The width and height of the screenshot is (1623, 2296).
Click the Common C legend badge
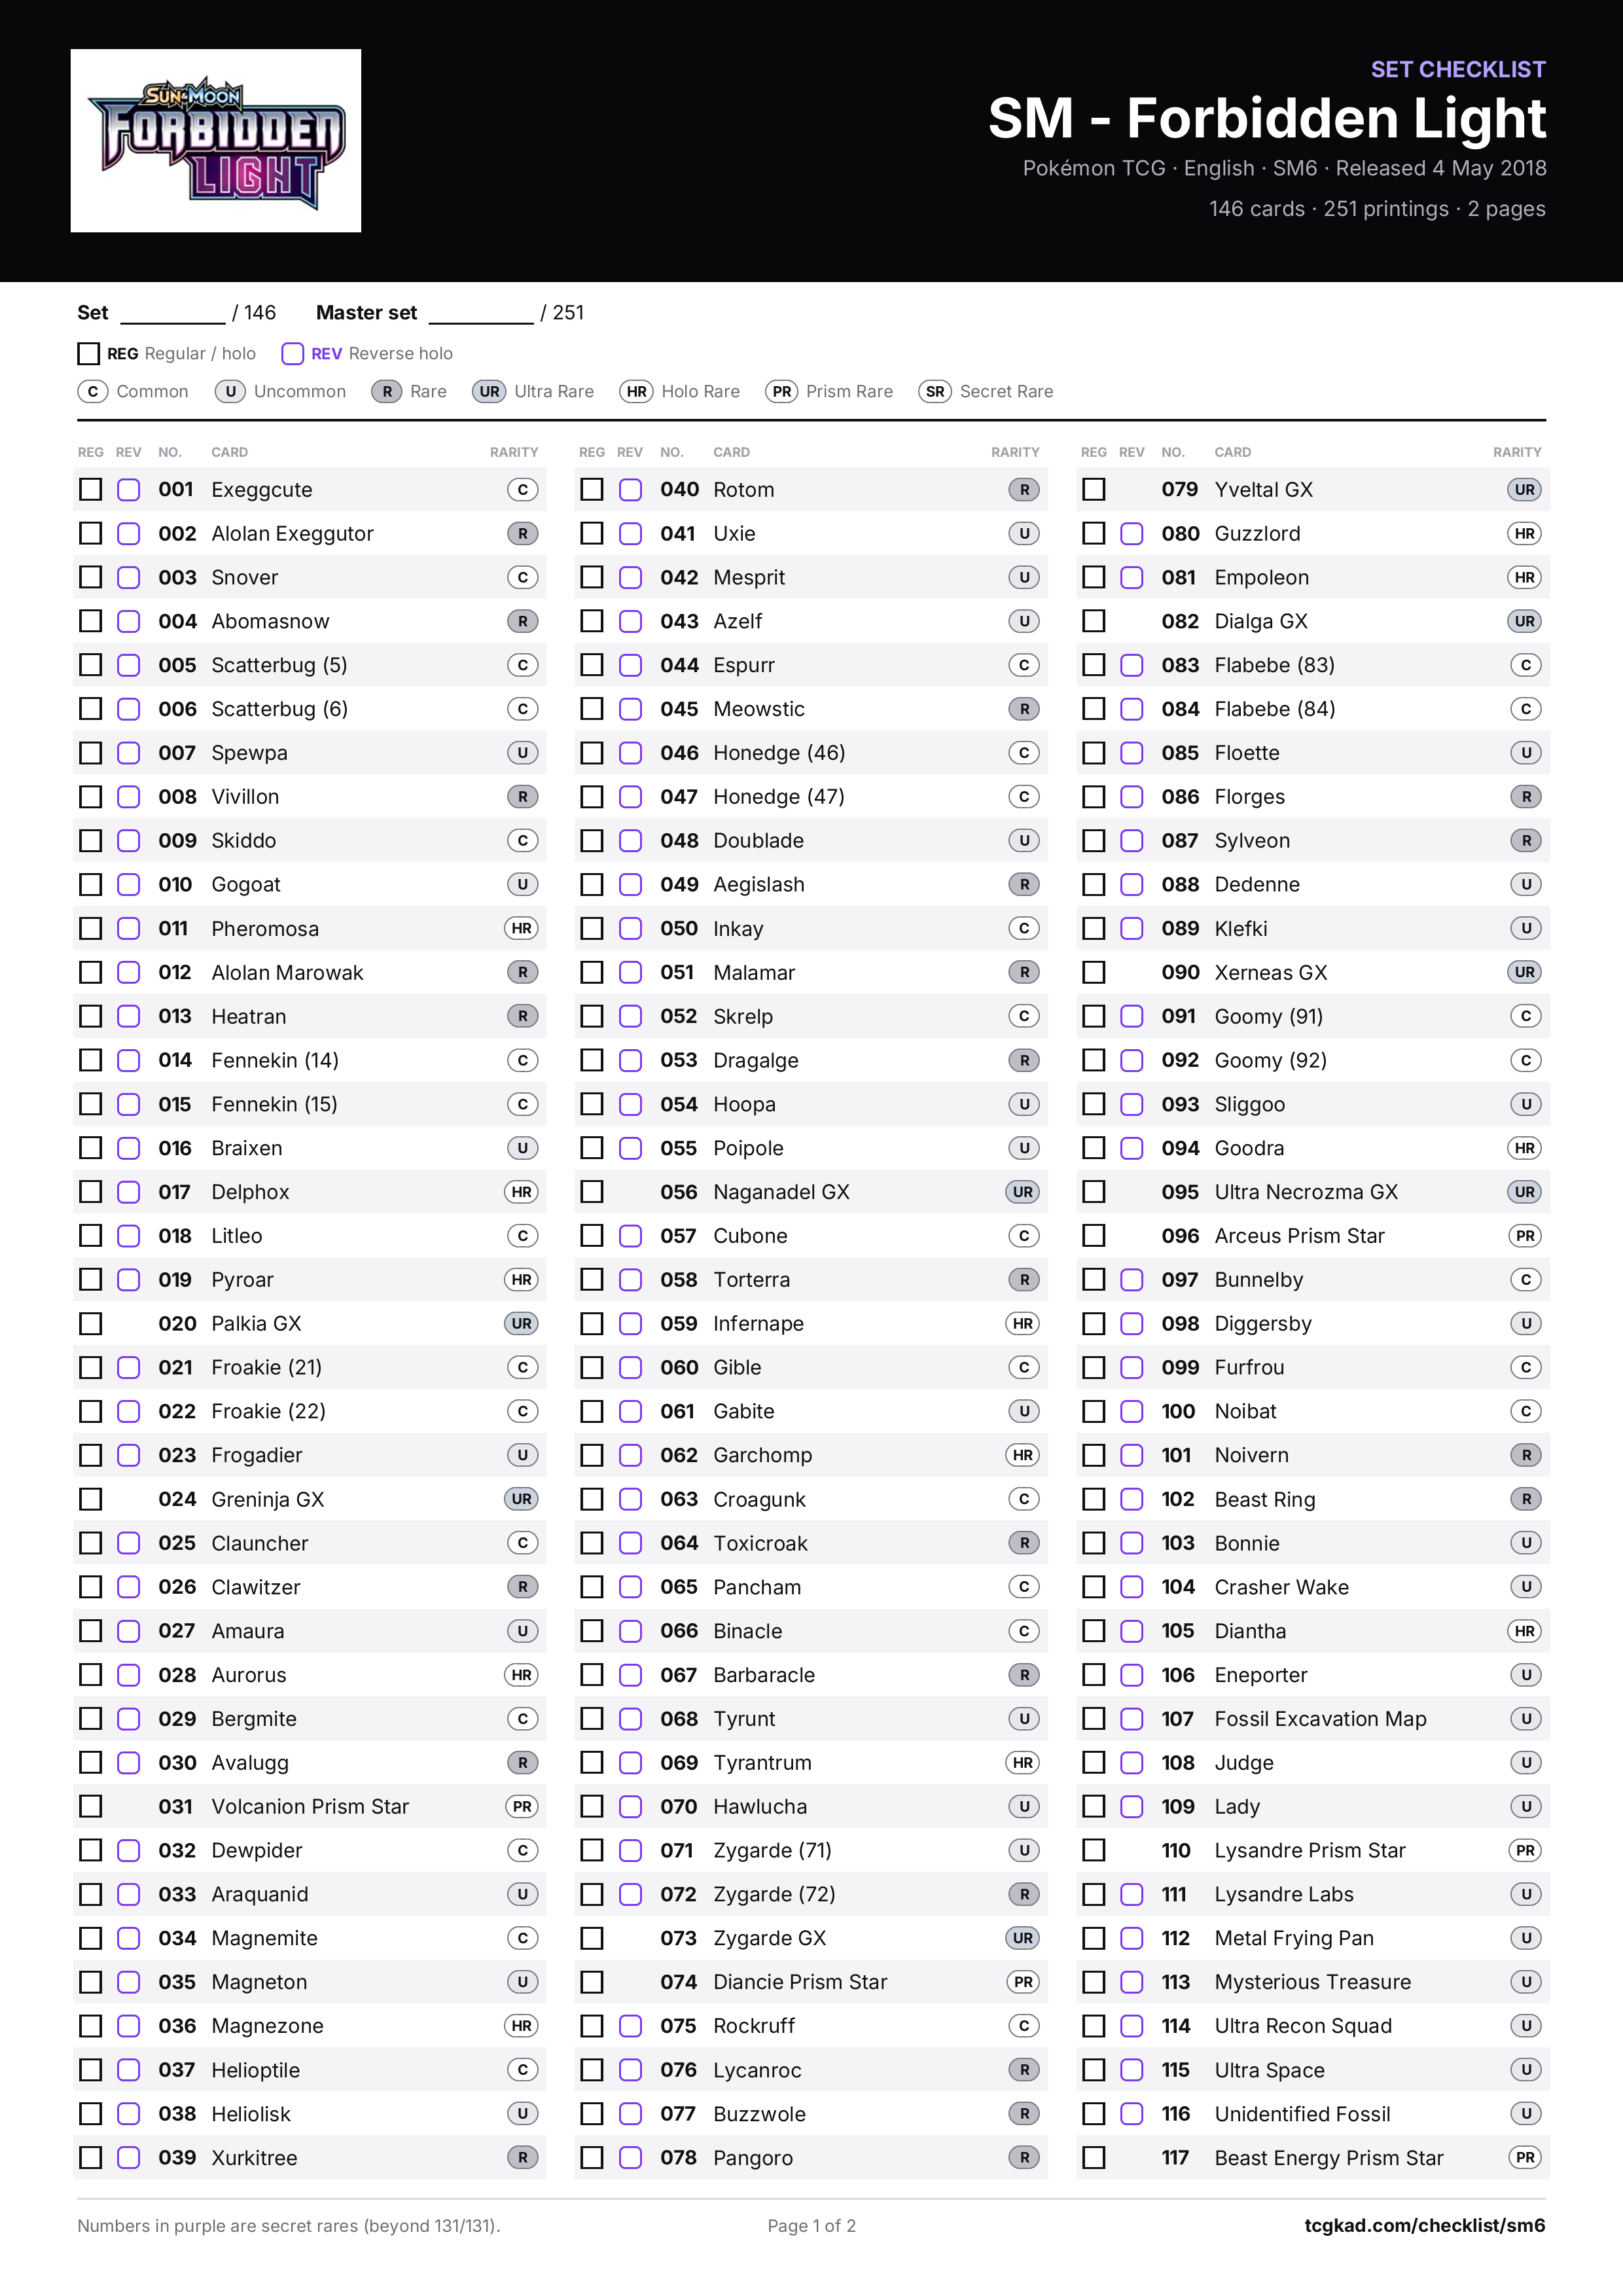(x=93, y=392)
